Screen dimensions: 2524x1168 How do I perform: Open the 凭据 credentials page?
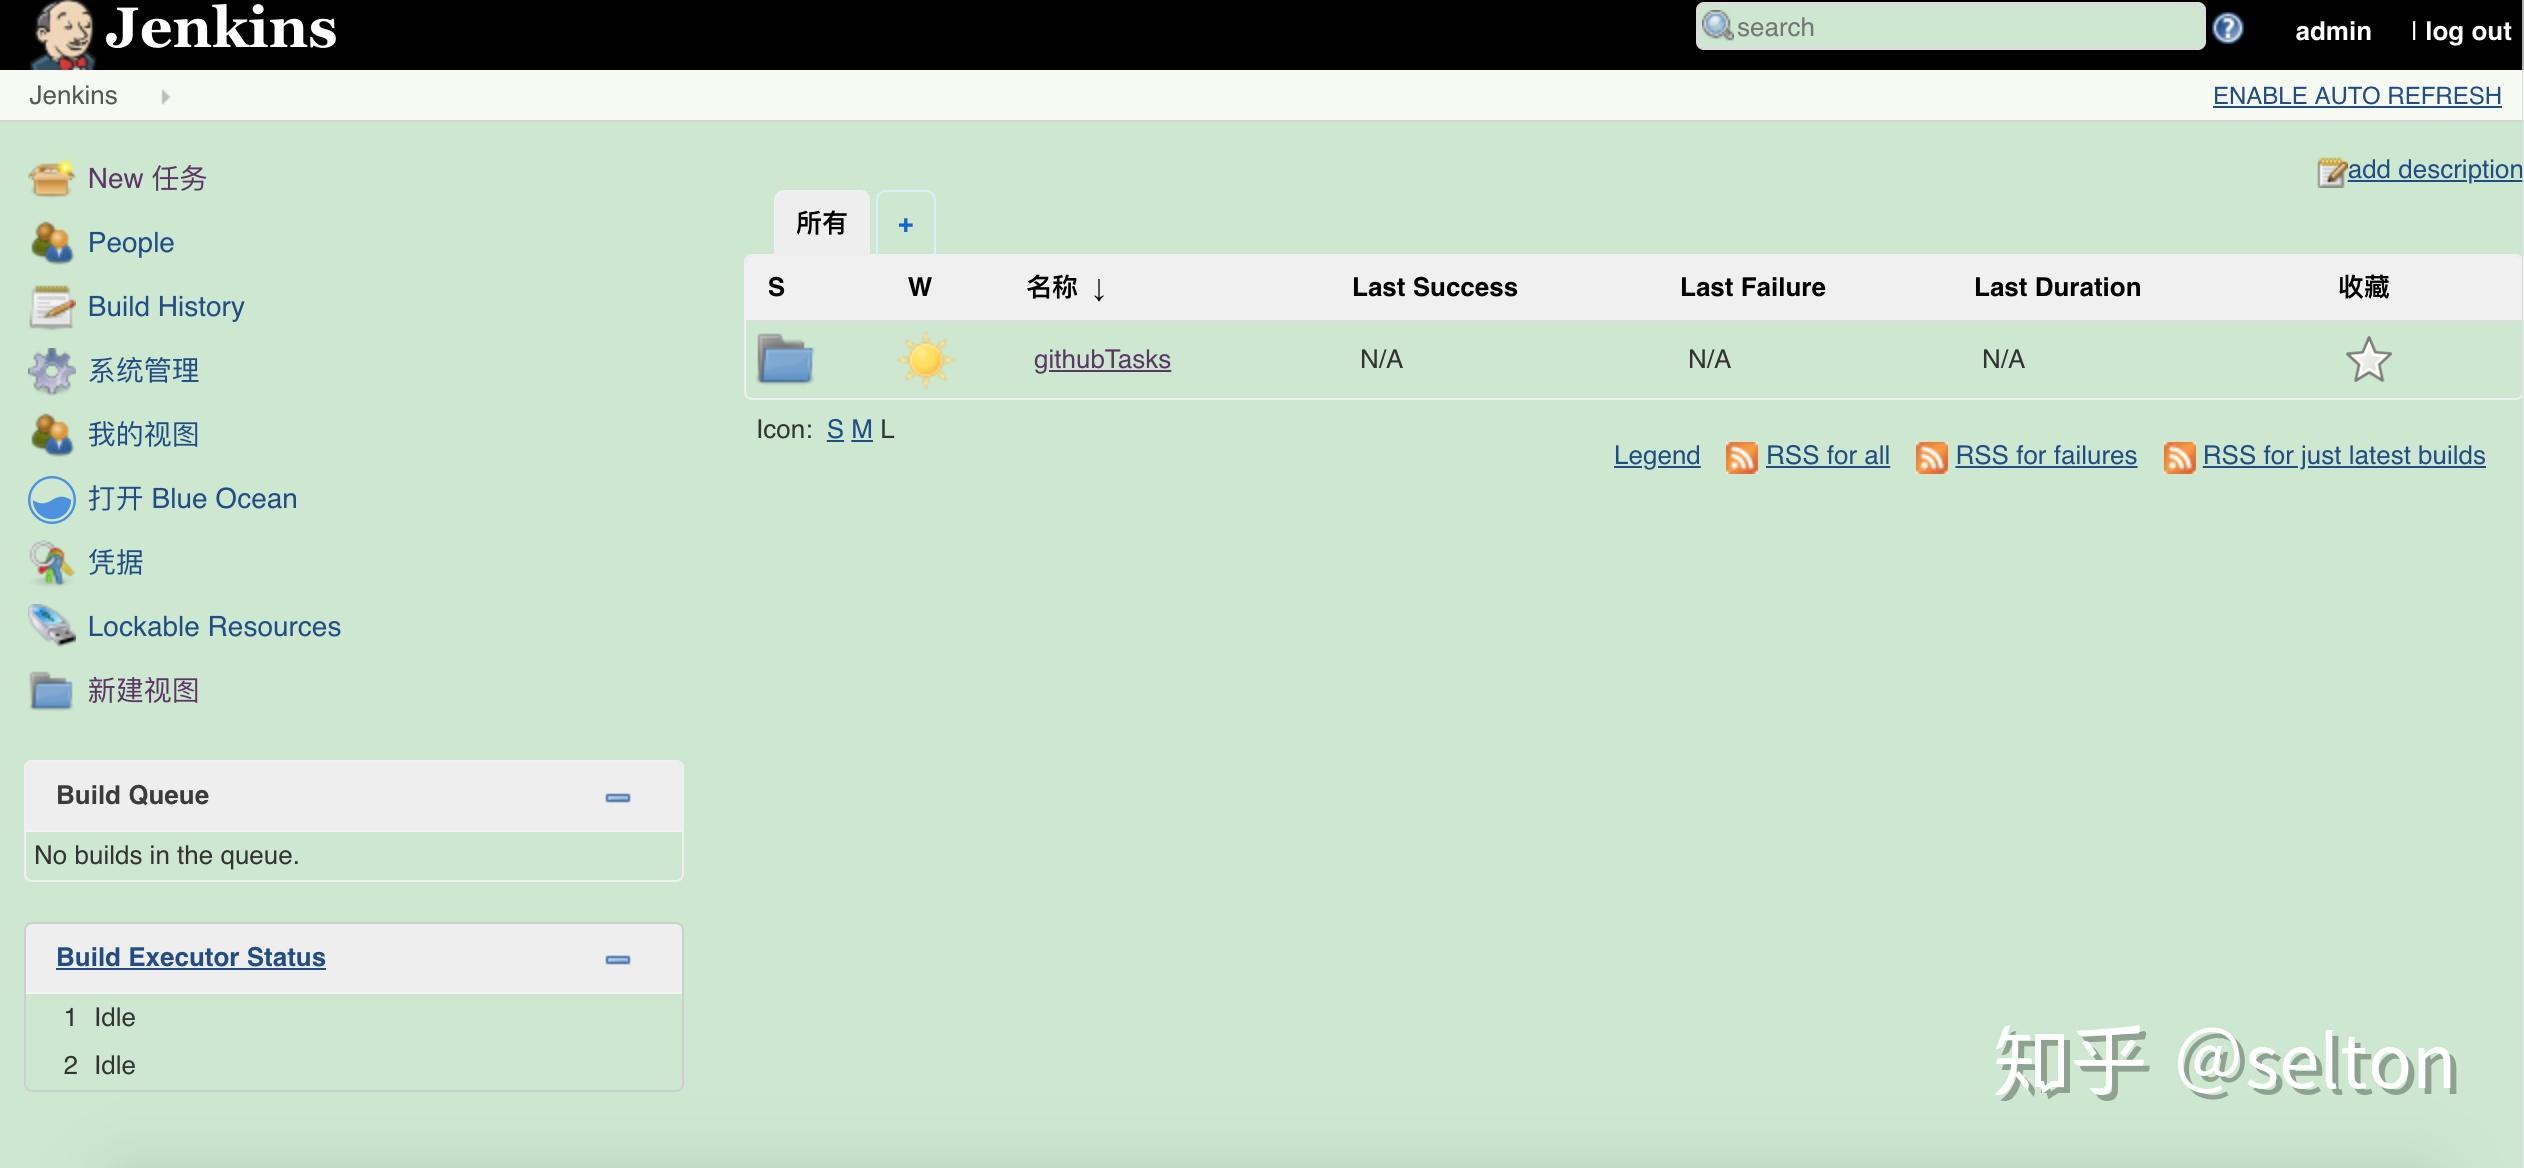coord(114,562)
